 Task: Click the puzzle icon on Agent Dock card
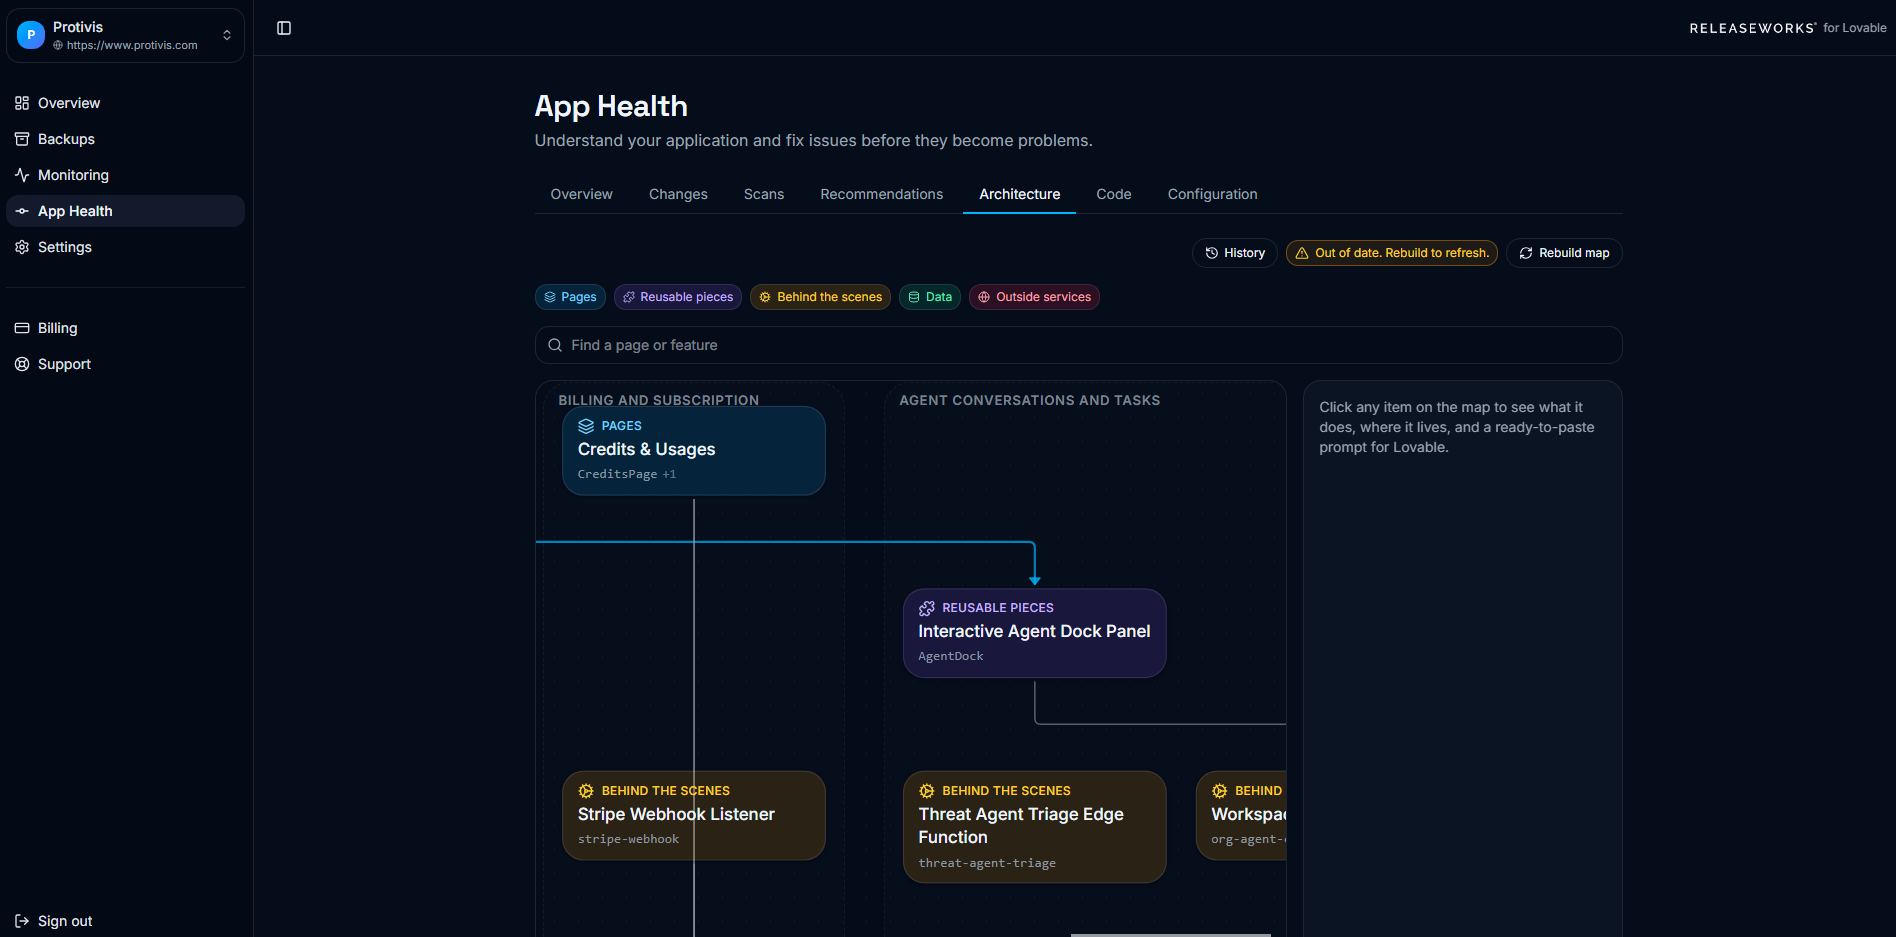[927, 608]
